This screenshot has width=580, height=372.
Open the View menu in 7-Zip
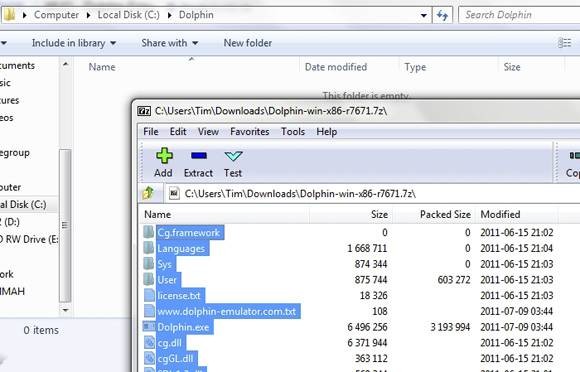[x=208, y=132]
